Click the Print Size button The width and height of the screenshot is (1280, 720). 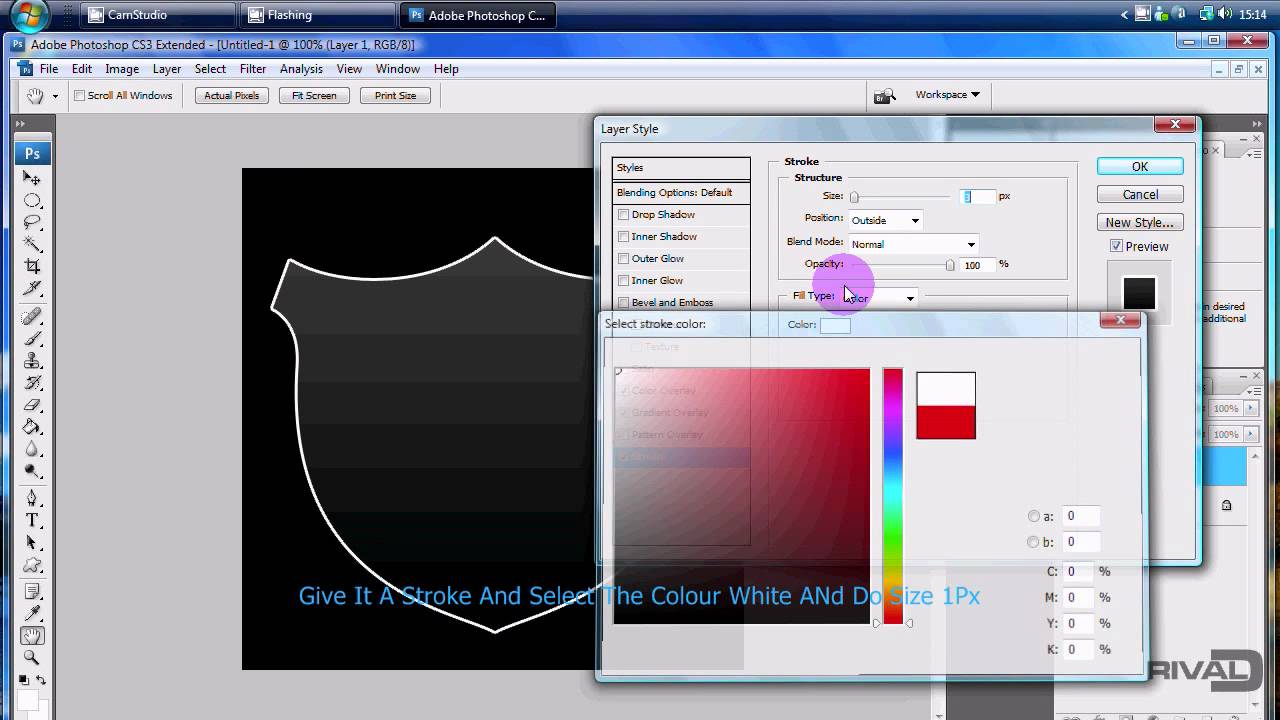point(395,96)
